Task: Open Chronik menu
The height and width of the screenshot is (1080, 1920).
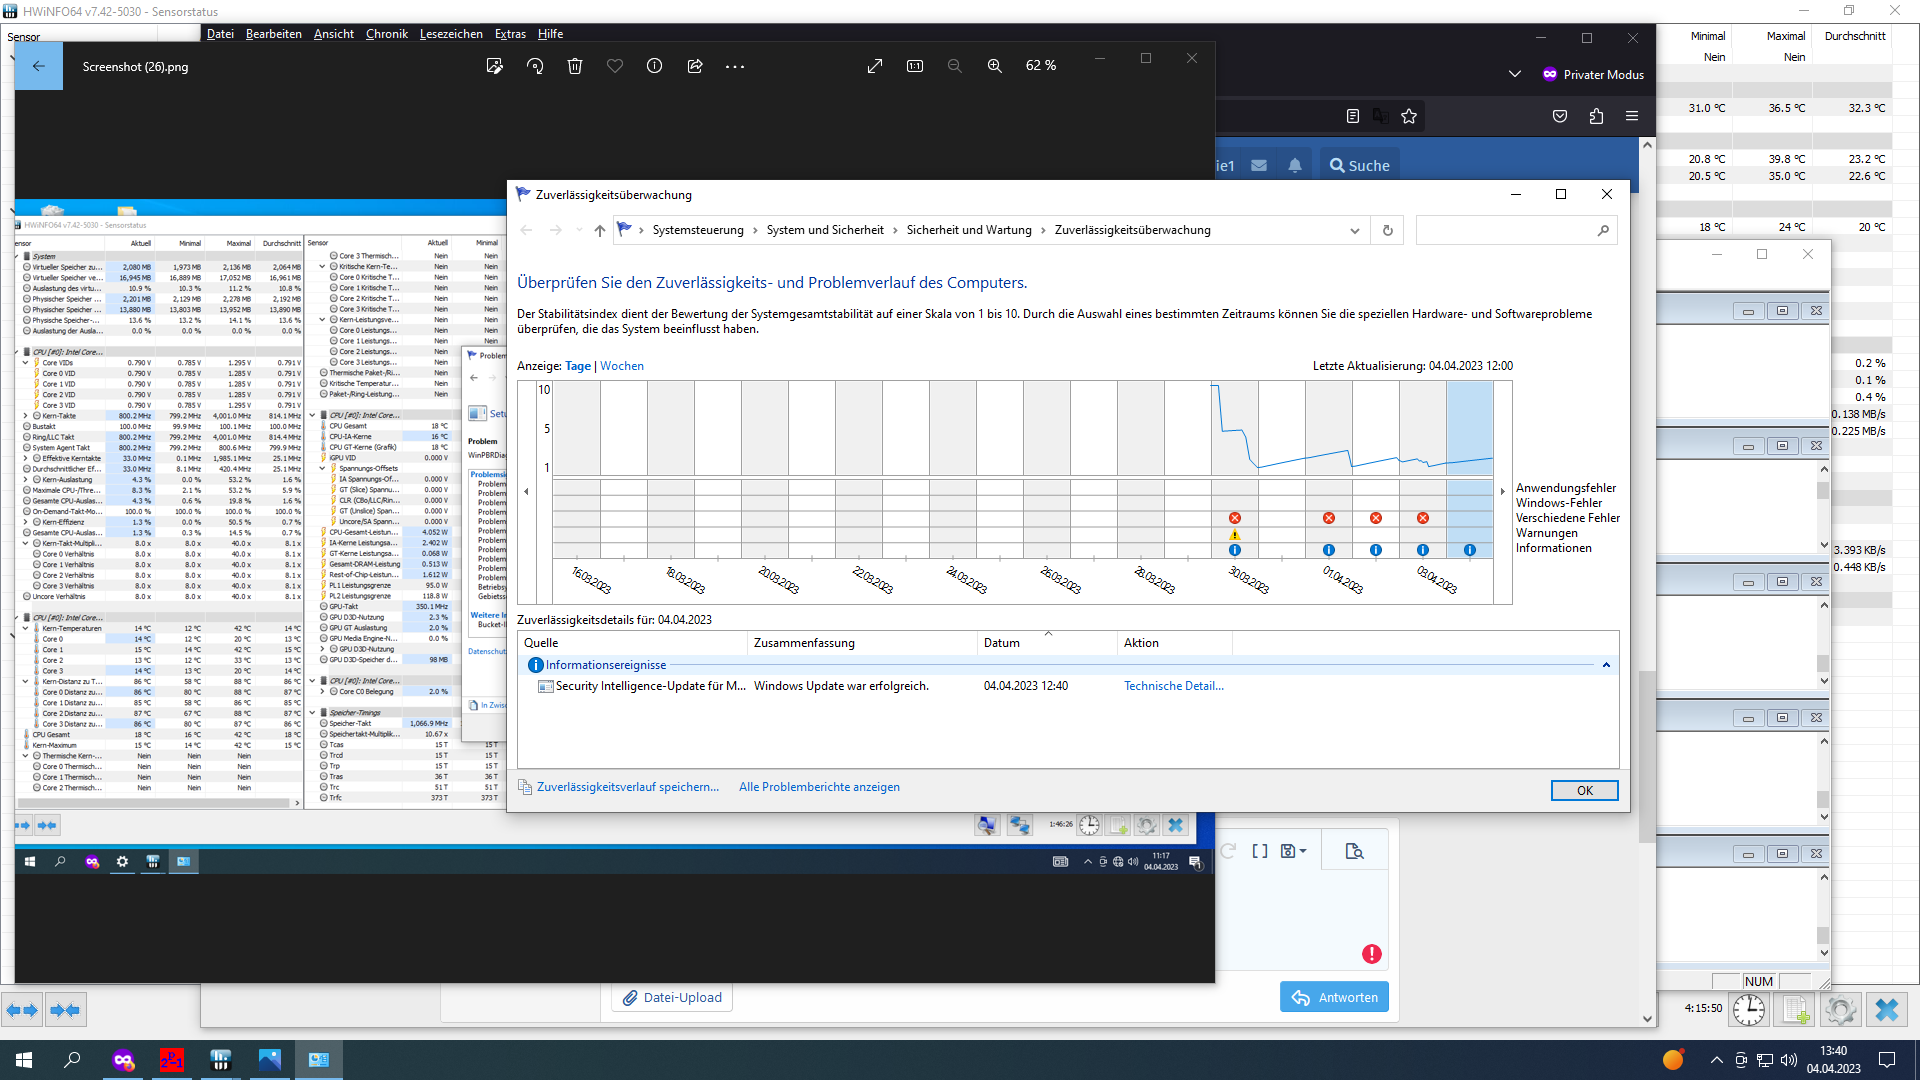Action: 386,34
